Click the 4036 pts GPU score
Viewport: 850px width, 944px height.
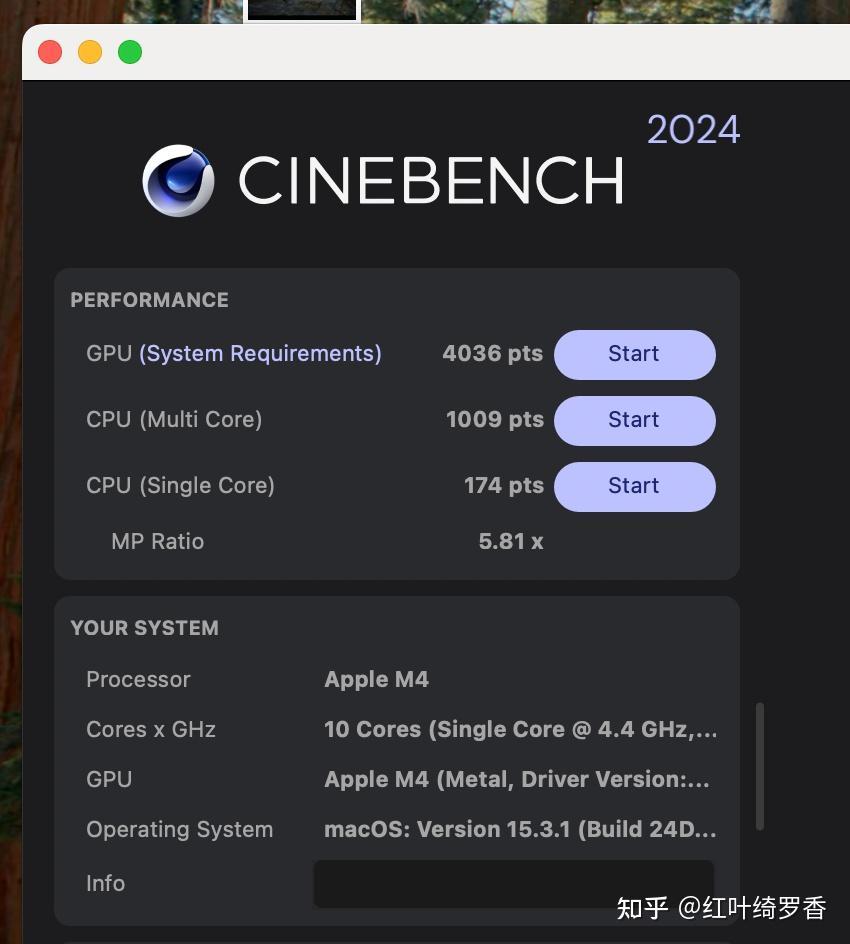pos(492,353)
